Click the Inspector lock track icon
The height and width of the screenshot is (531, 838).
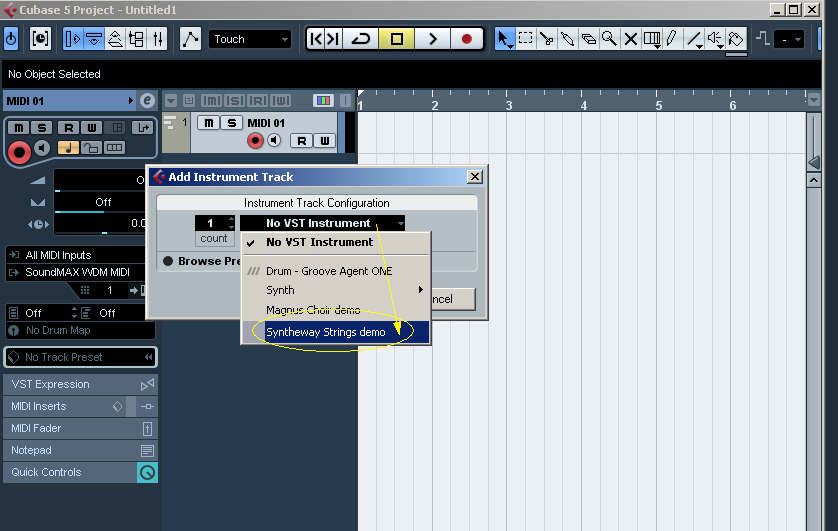(x=91, y=147)
